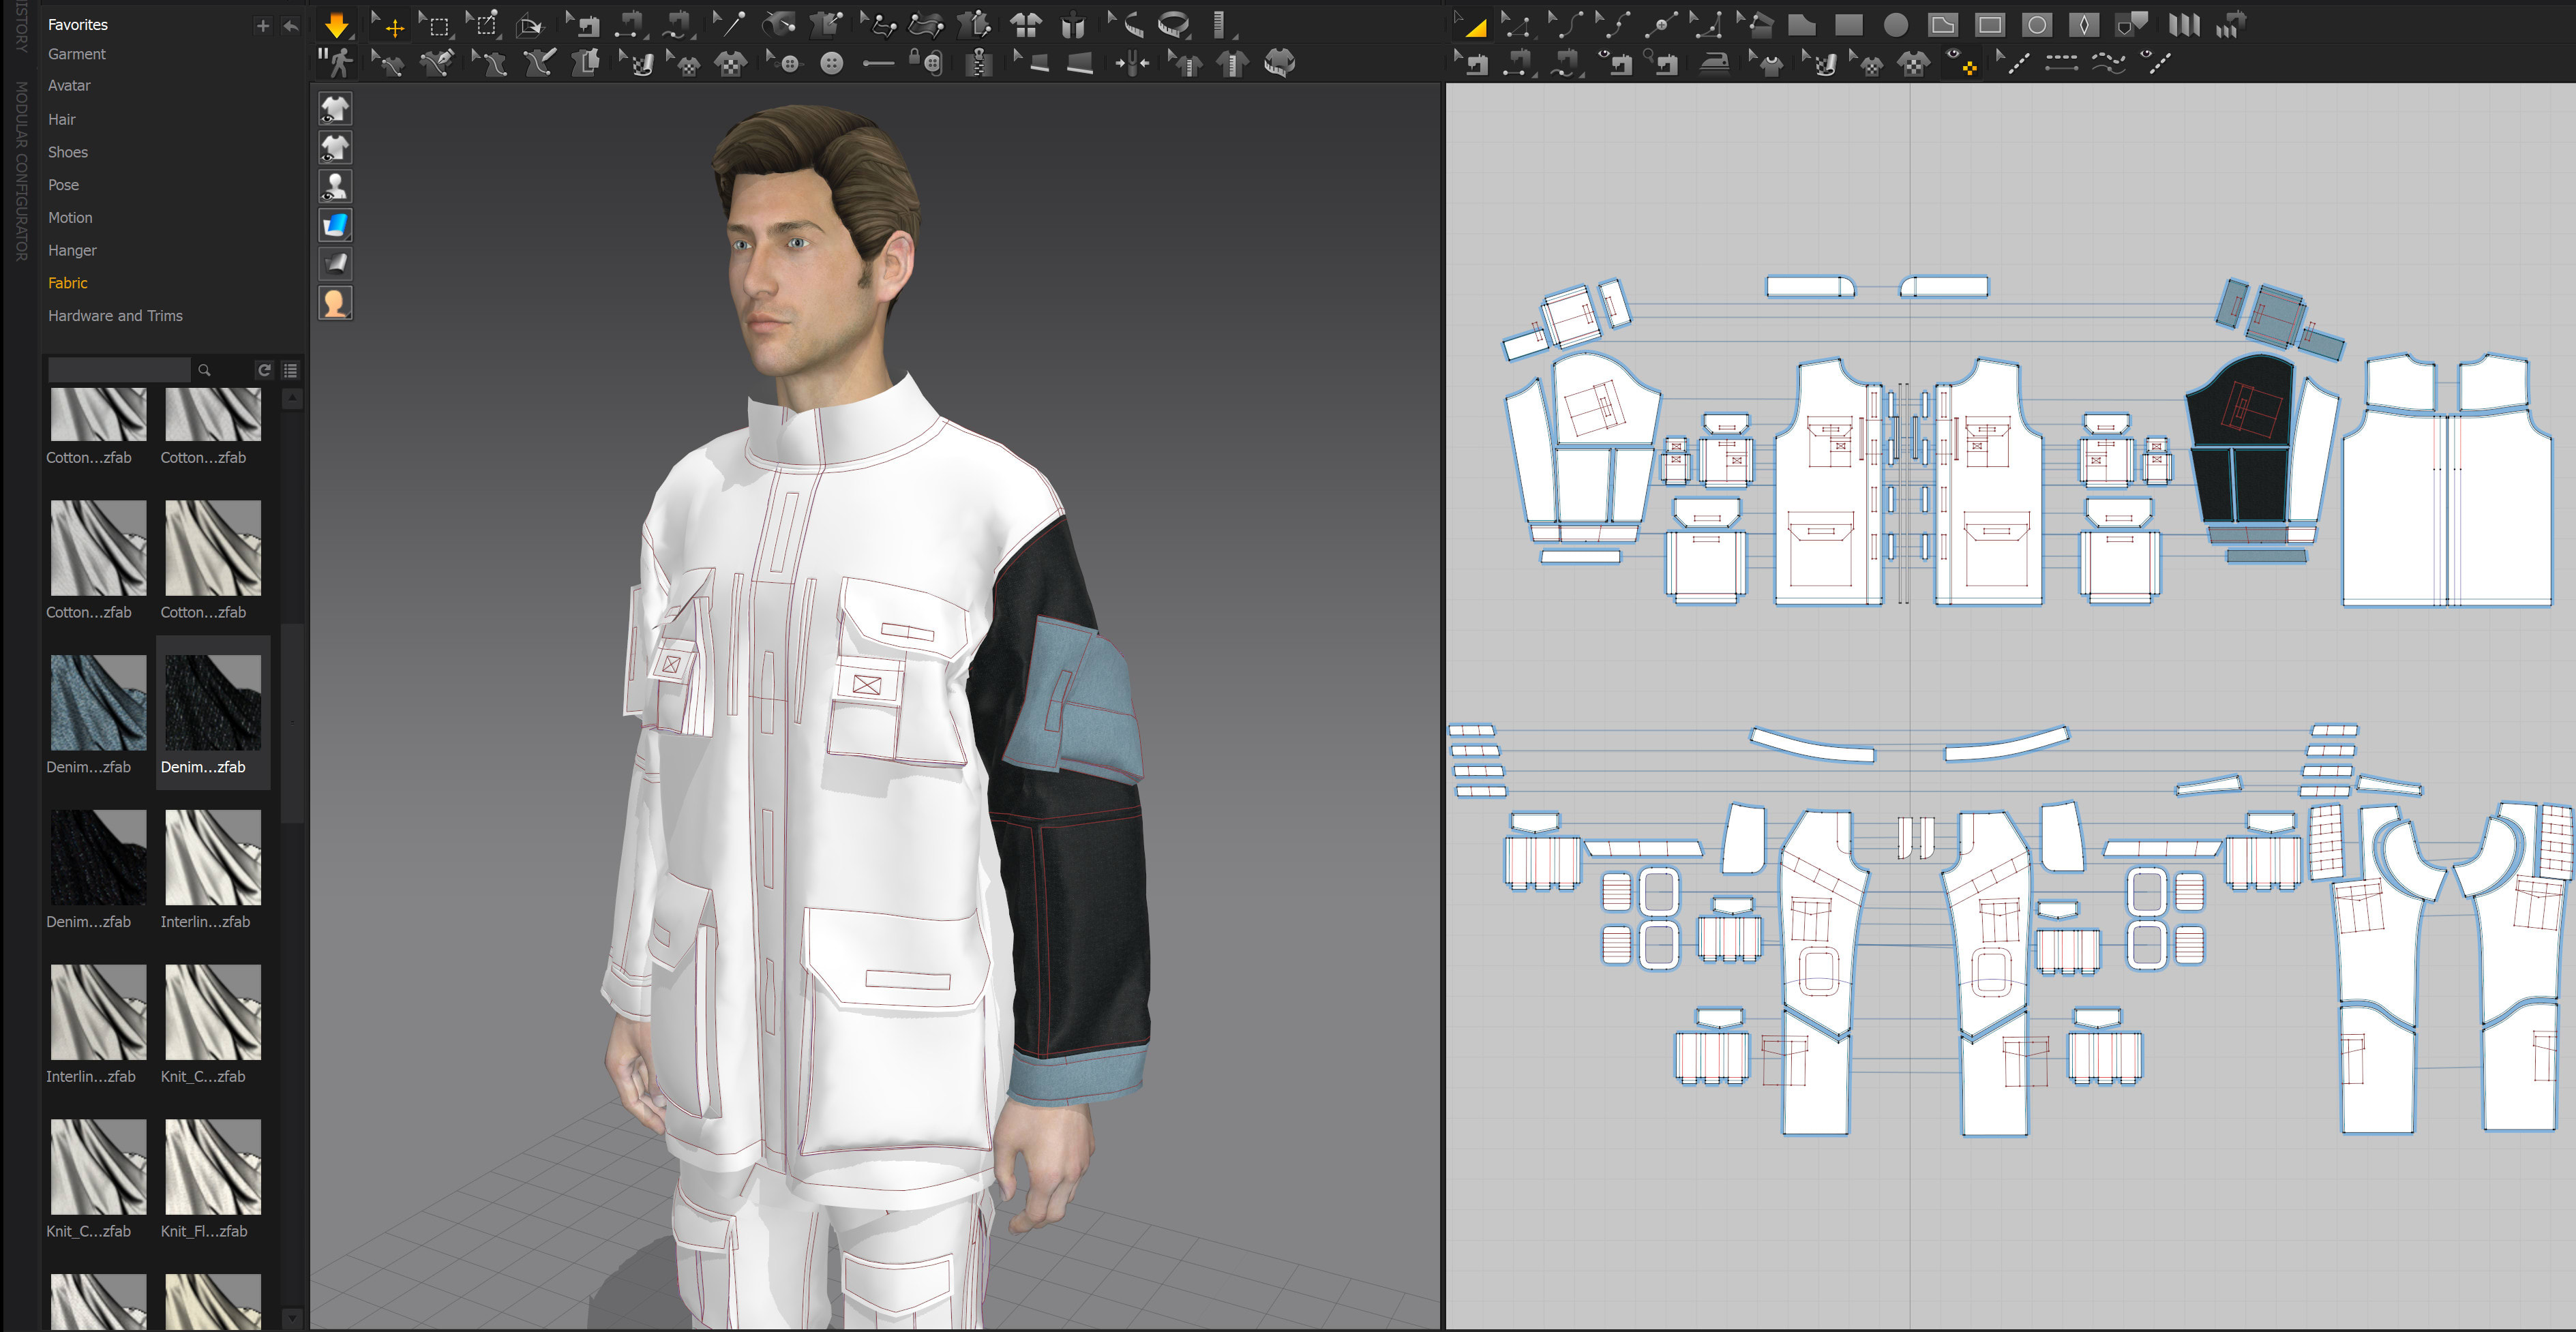Refresh the library list
This screenshot has width=2576, height=1332.
coord(264,370)
